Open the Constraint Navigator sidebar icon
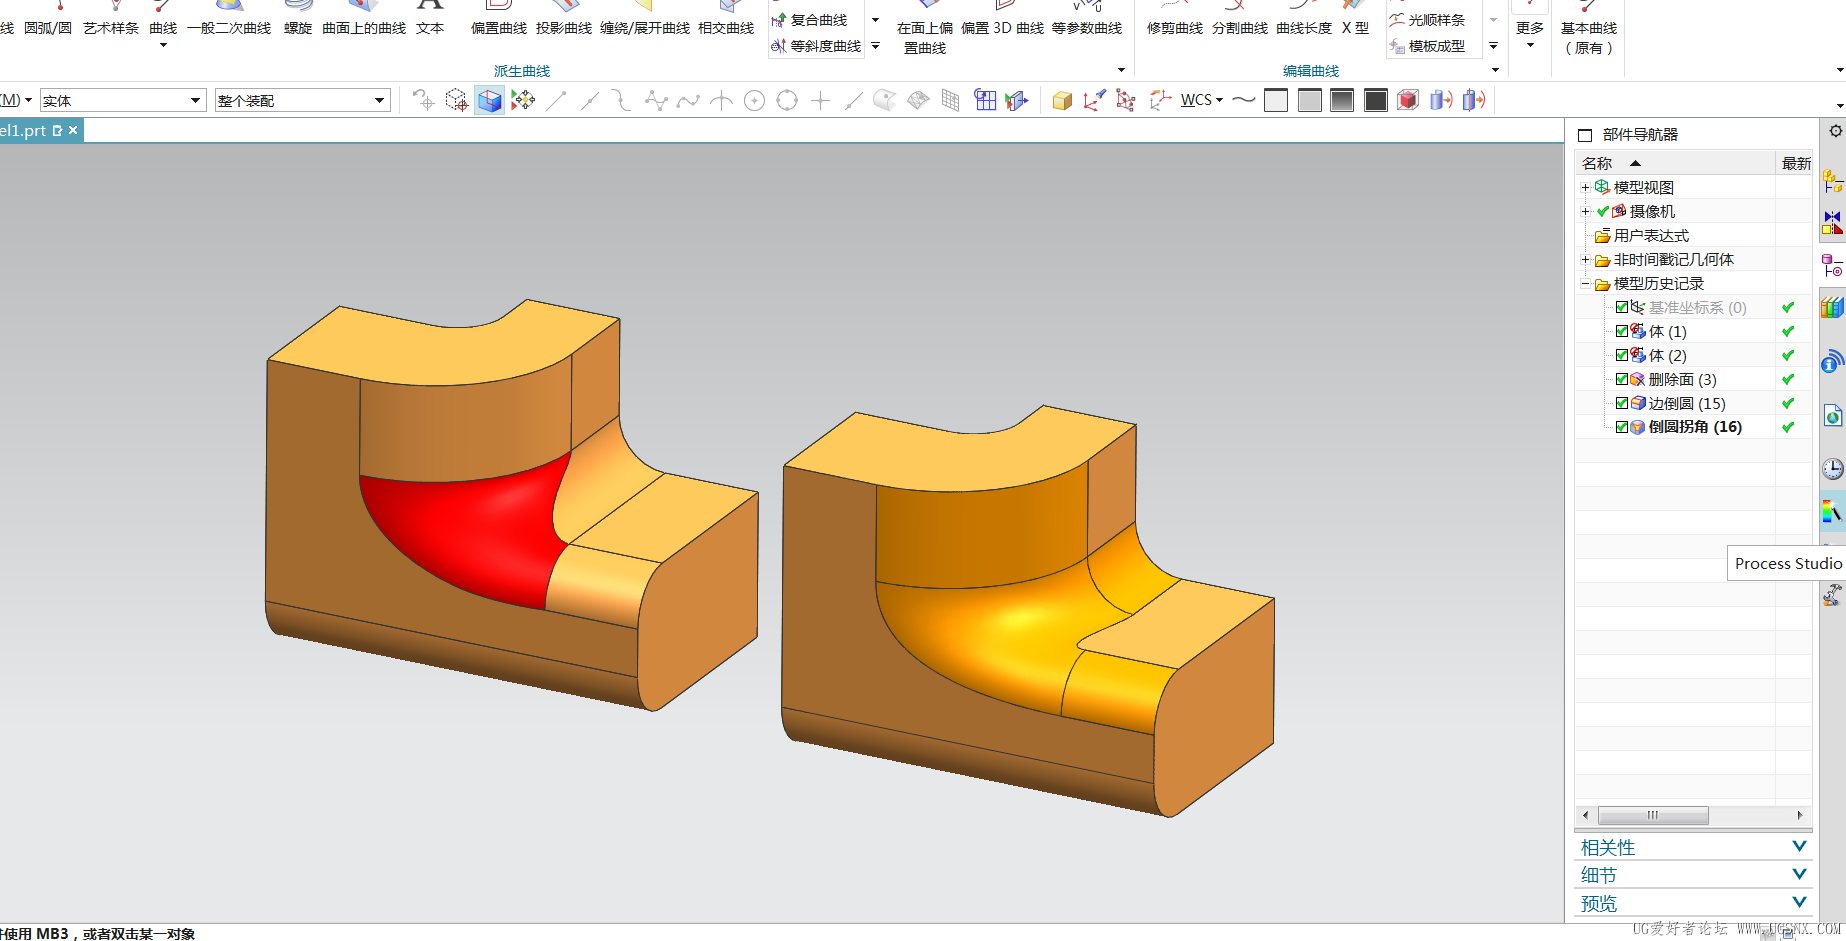 (x=1832, y=223)
